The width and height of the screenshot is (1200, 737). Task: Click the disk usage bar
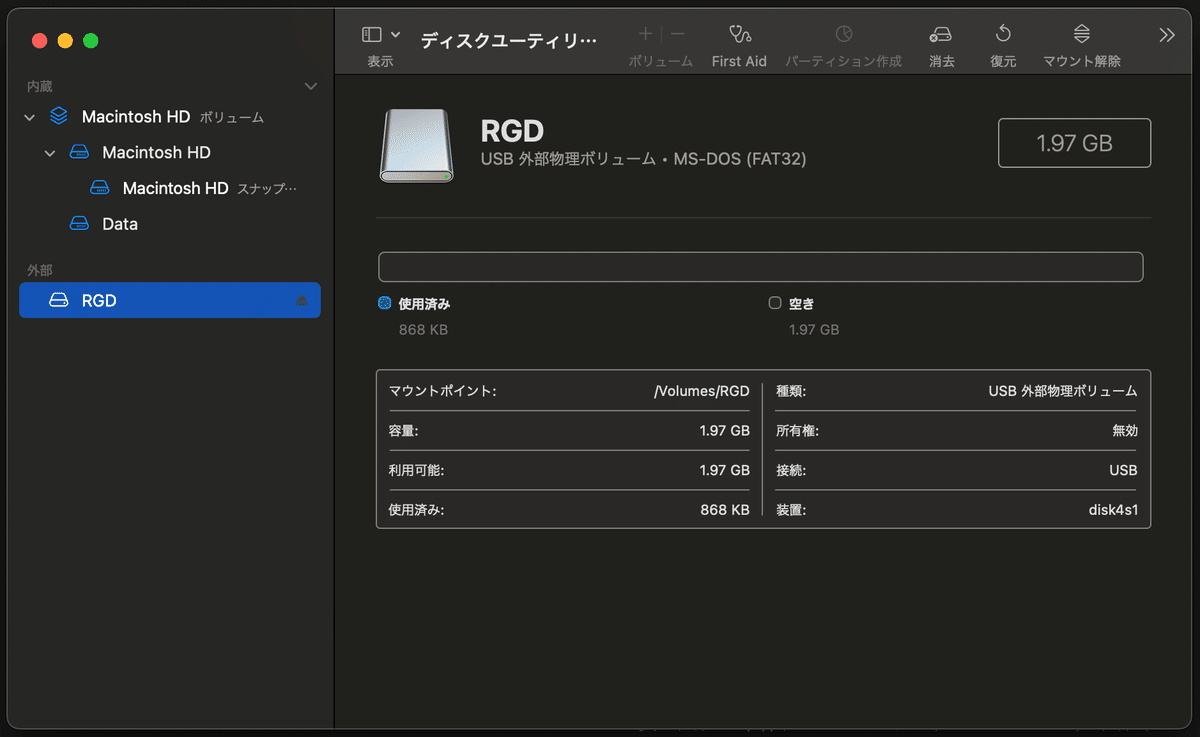coord(761,267)
